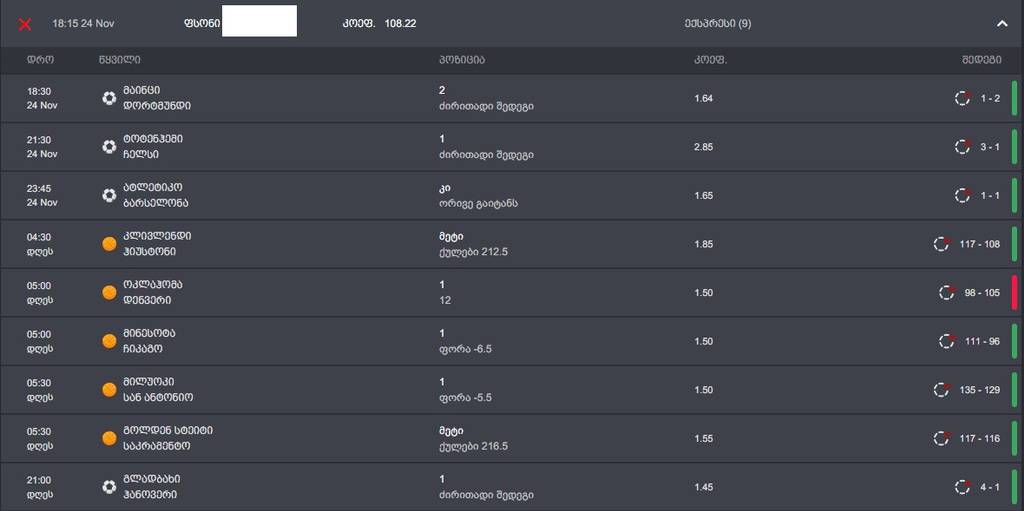Click the red lost-status bar on the Oklahoma–Denver row
Screen dimensions: 1024x511
click(x=1014, y=293)
